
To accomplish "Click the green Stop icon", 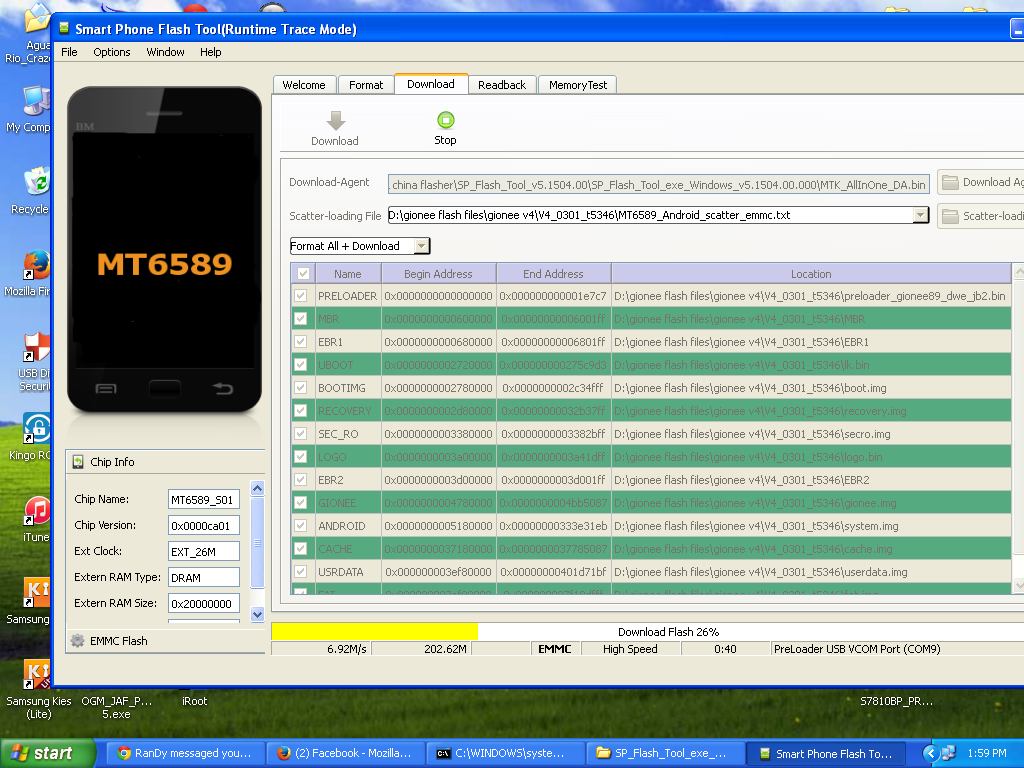I will pos(445,121).
